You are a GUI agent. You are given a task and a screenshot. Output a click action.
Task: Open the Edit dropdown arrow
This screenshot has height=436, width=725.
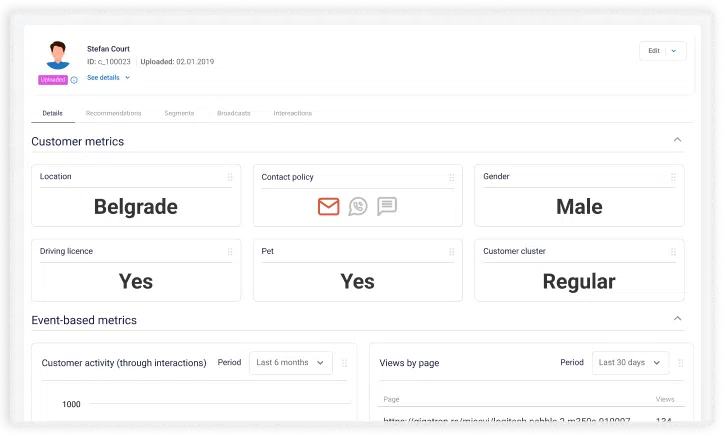coord(674,51)
